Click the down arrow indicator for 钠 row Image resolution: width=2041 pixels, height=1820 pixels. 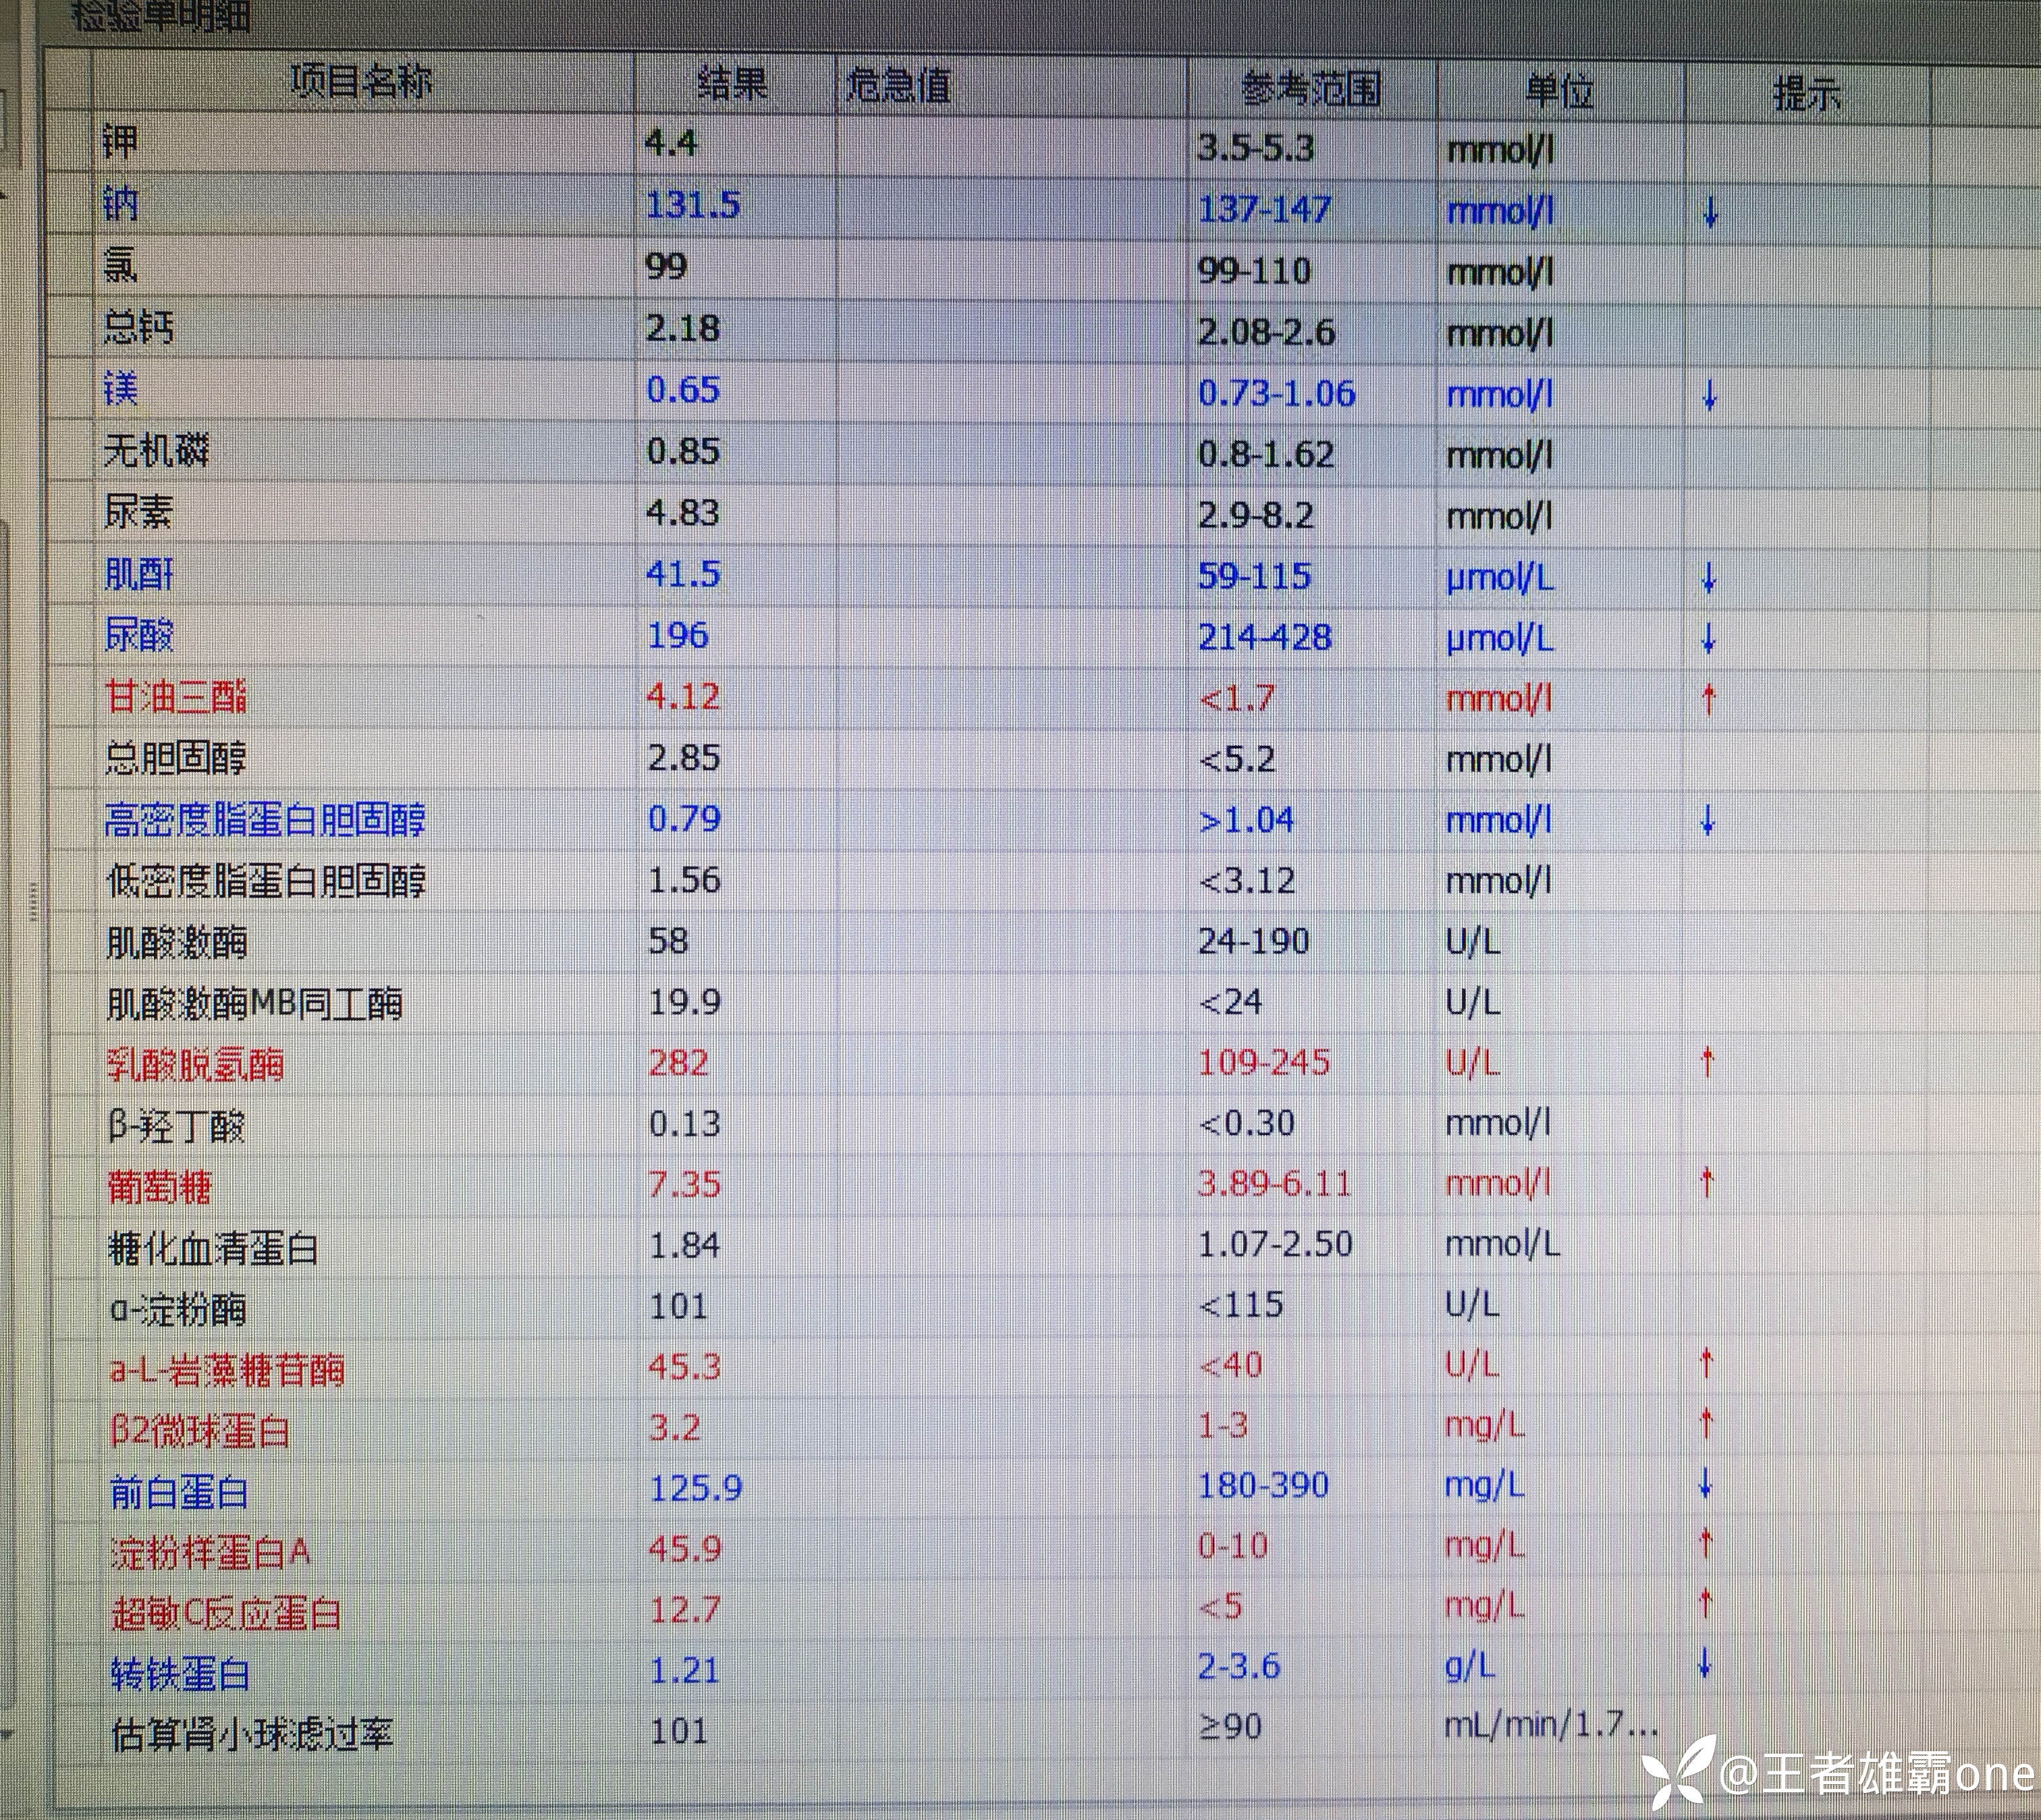click(x=1710, y=212)
